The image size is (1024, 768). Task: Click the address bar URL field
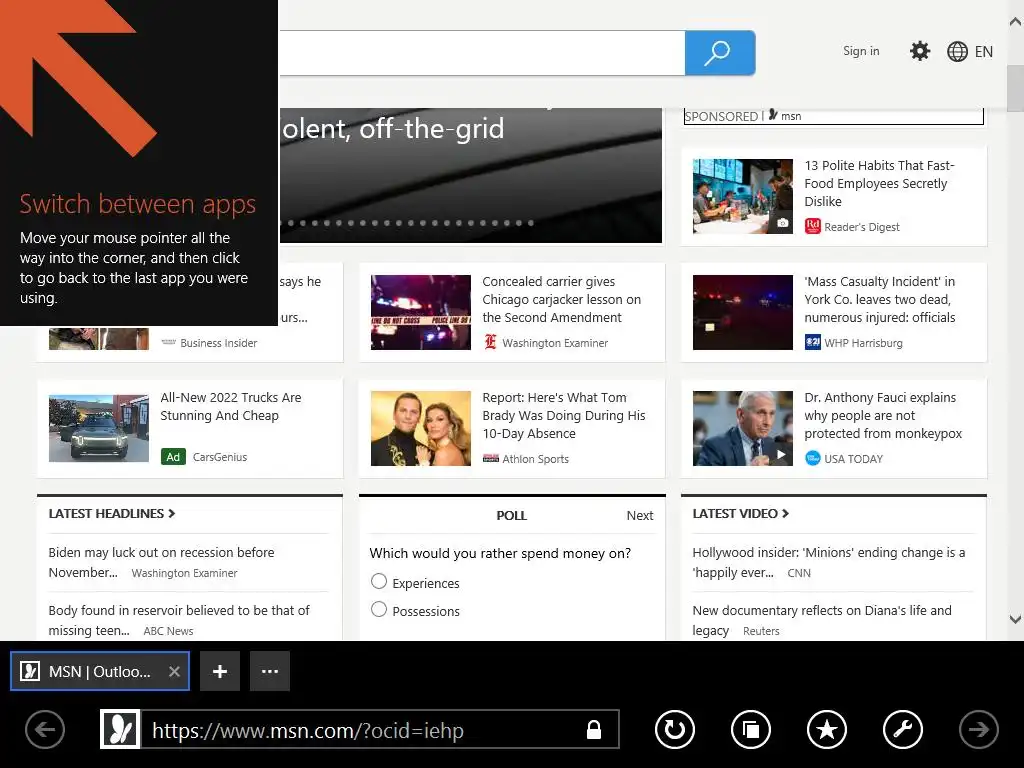pyautogui.click(x=379, y=729)
